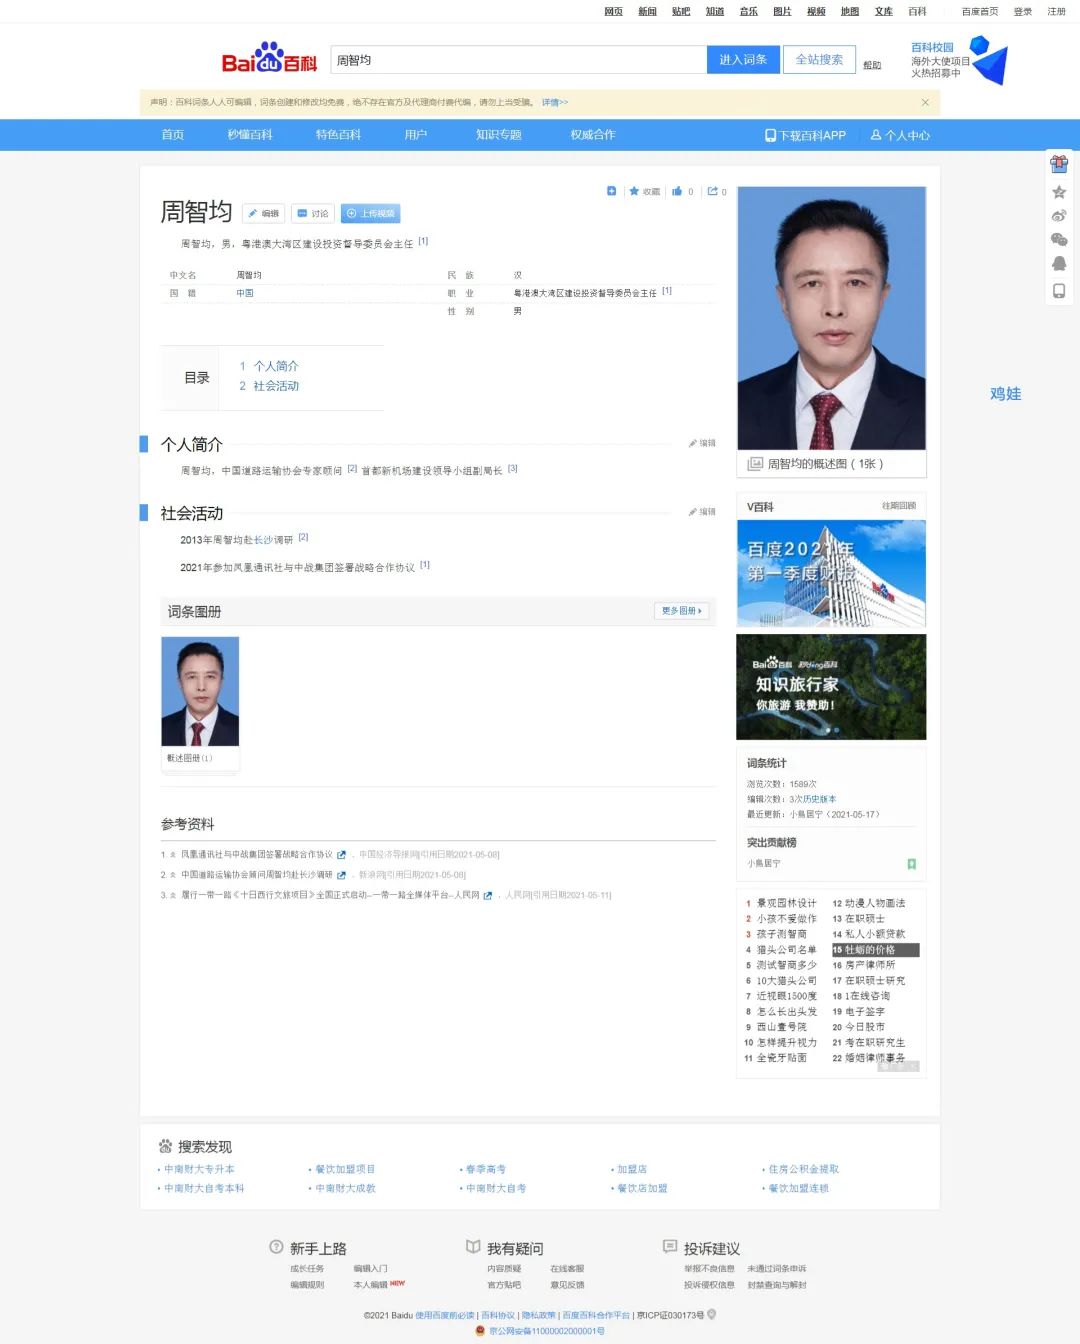The image size is (1080, 1344).
Task: Open the 详情>> link in the notice
Action: (555, 102)
